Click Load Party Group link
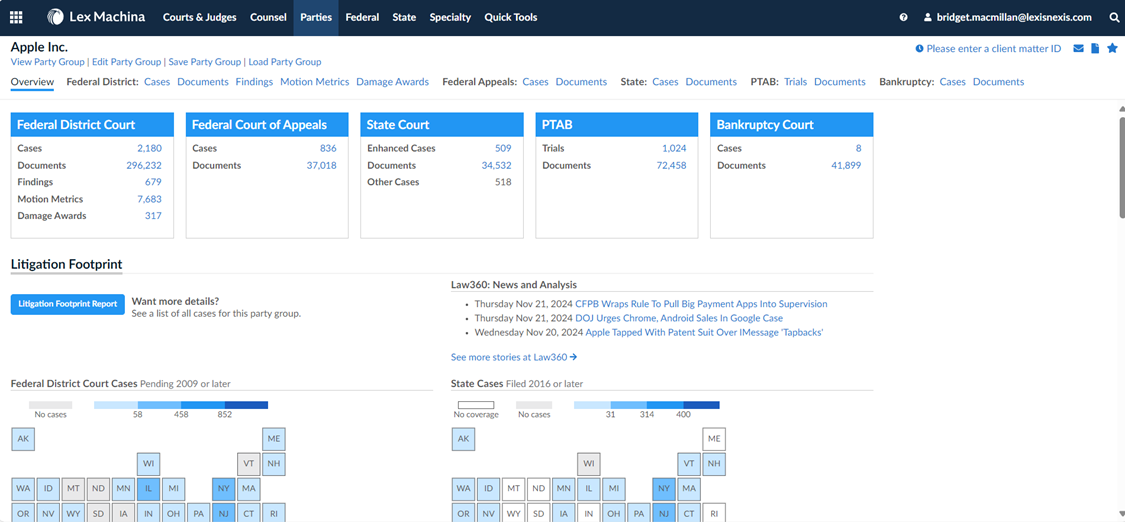The image size is (1125, 522). pyautogui.click(x=285, y=62)
